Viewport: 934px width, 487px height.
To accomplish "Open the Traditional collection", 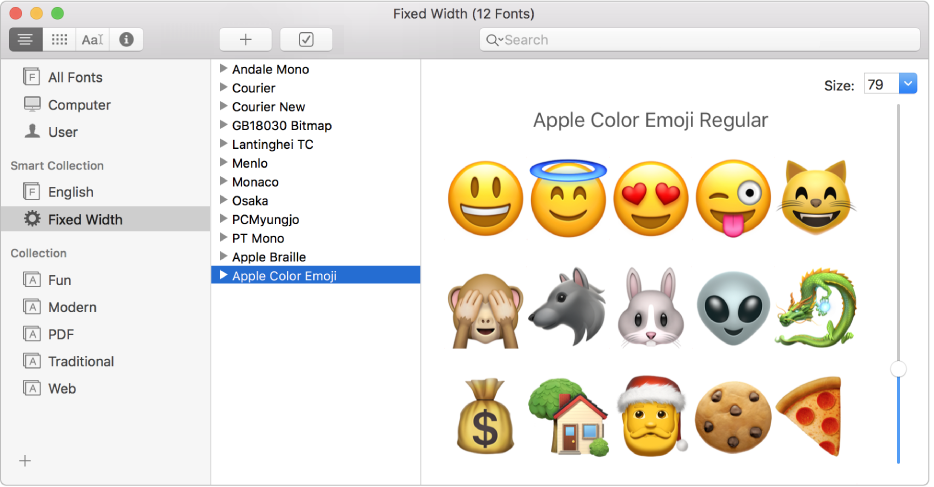I will coord(81,361).
